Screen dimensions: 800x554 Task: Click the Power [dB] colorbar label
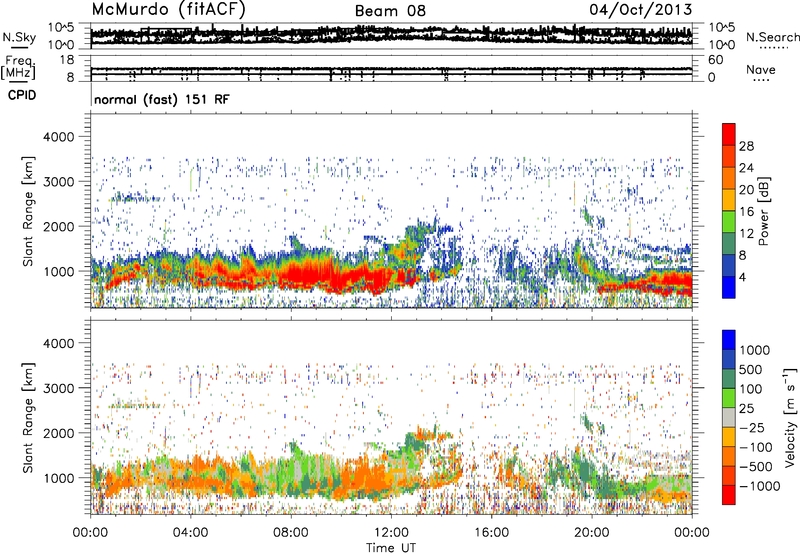click(763, 211)
